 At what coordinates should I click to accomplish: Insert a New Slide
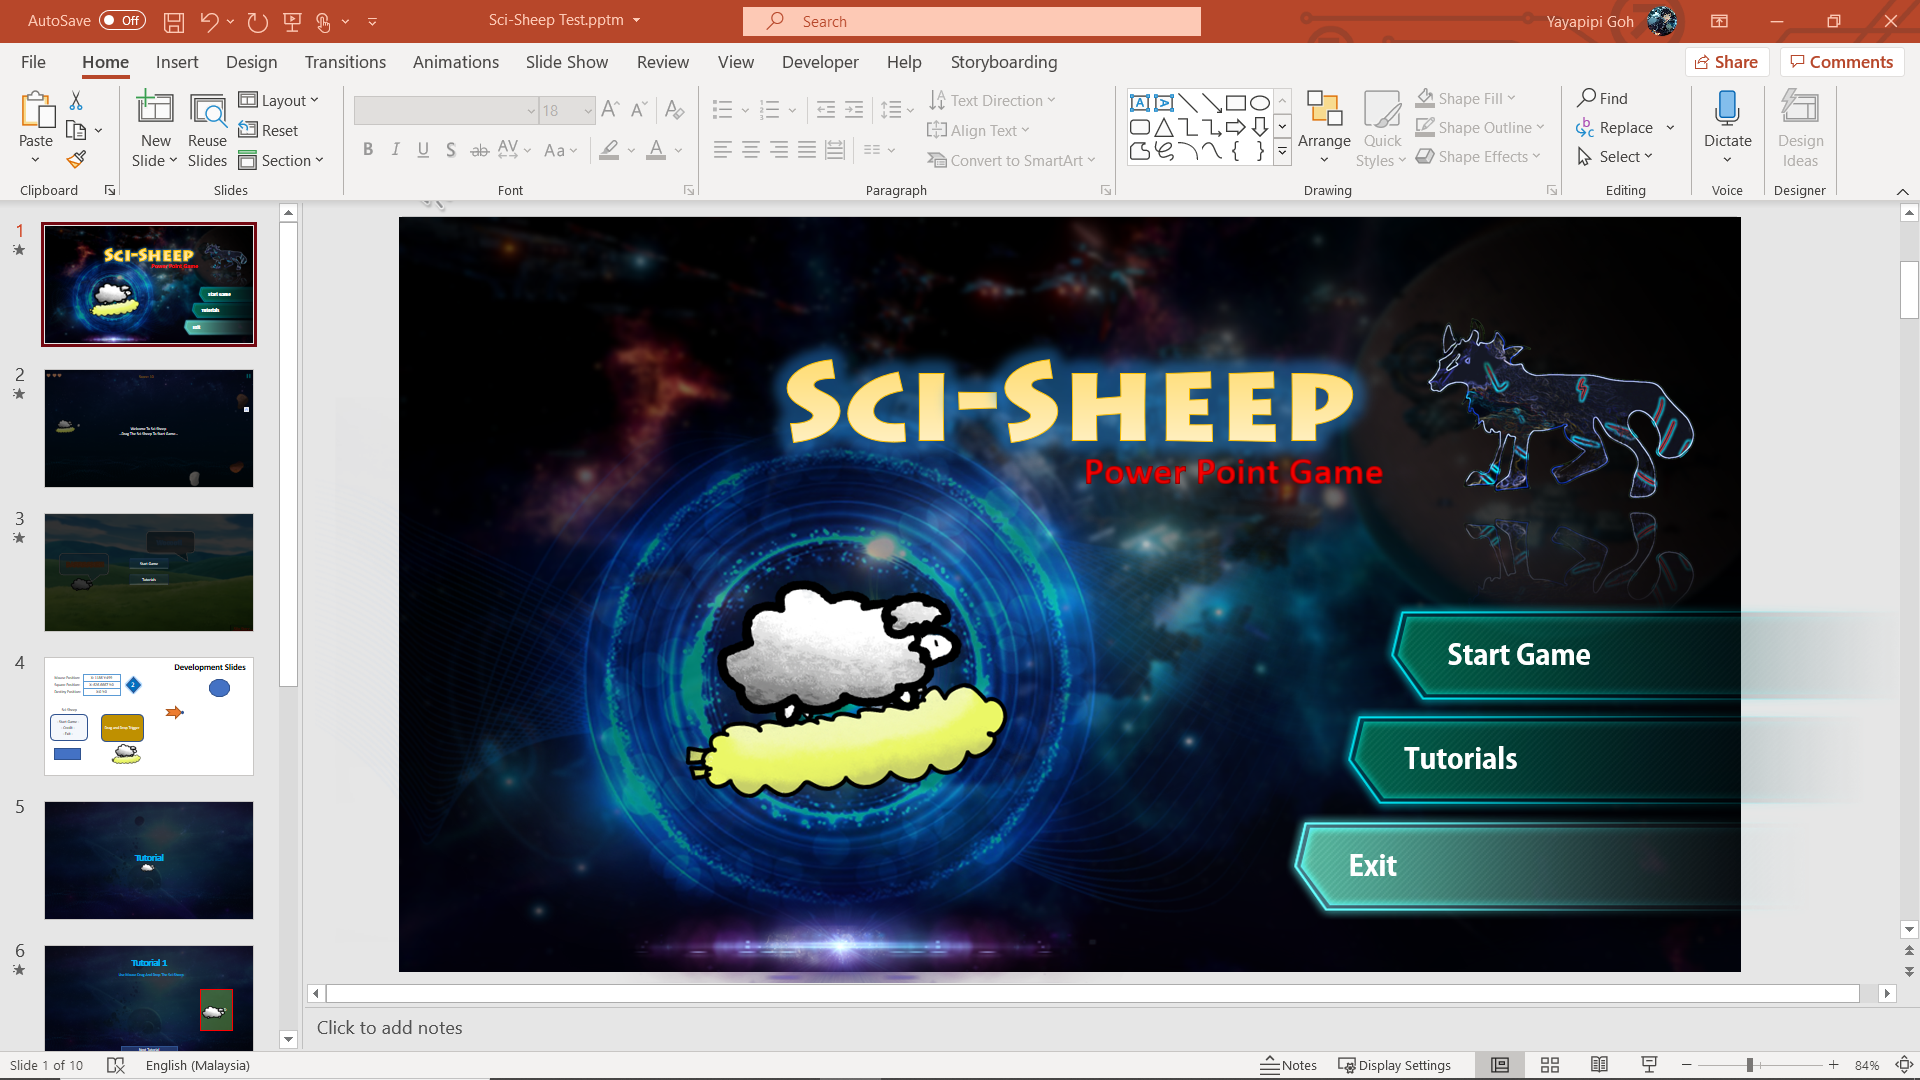pyautogui.click(x=155, y=130)
